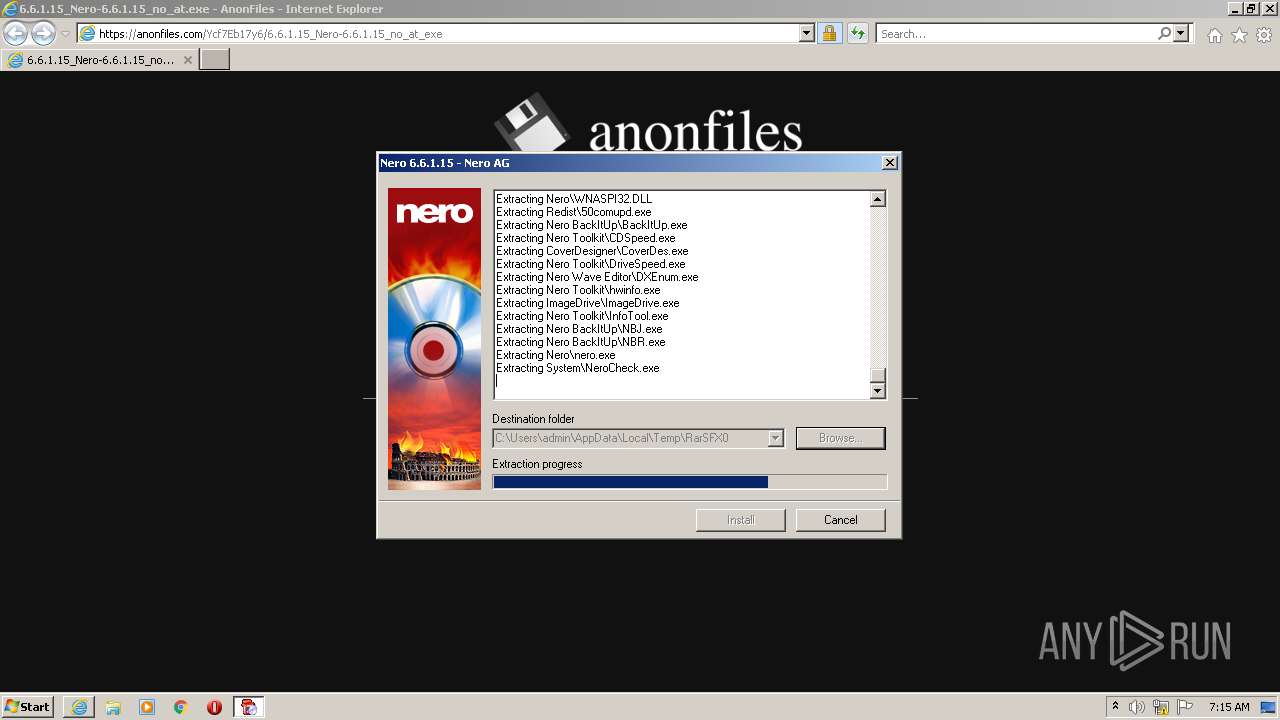
Task: Click the search magnifier icon
Action: pos(1164,33)
